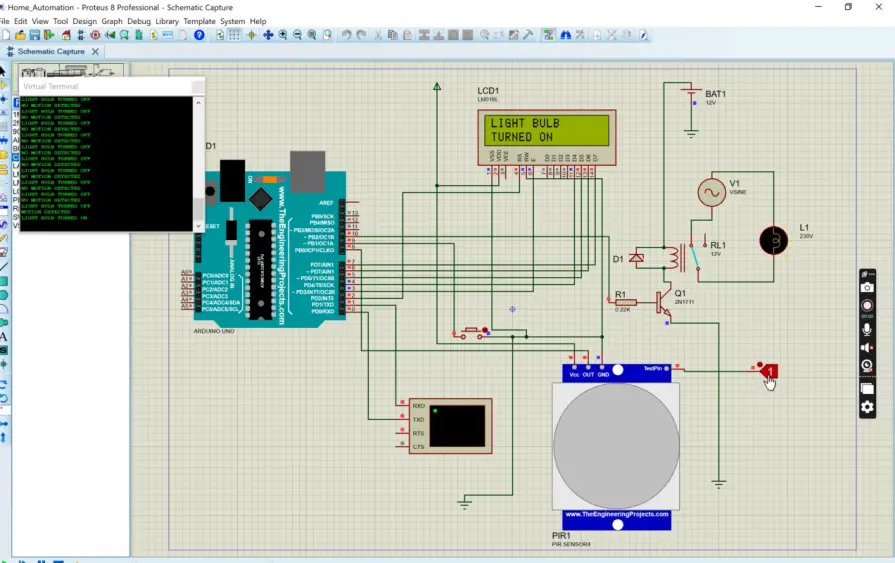Open a project via the folder icon

point(20,35)
